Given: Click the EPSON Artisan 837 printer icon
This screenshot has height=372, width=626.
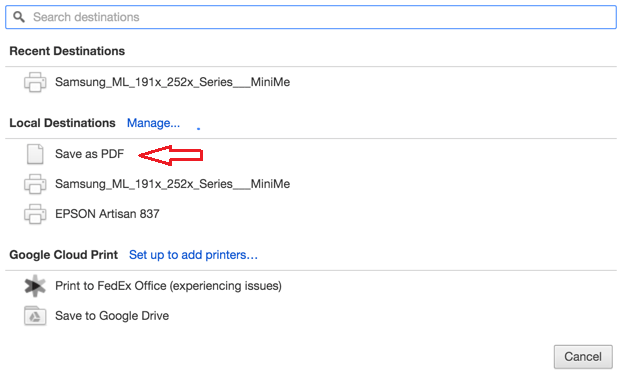Looking at the screenshot, I should point(35,214).
